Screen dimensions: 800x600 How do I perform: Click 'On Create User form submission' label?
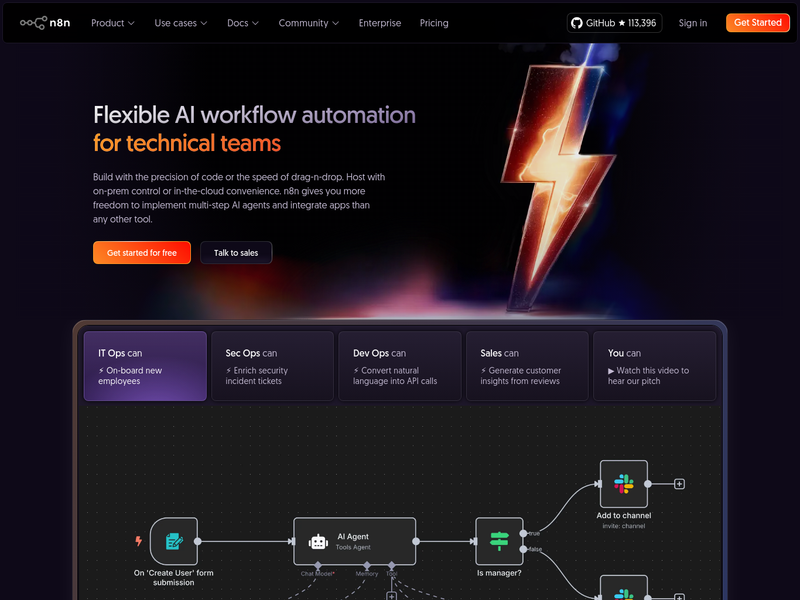(173, 578)
